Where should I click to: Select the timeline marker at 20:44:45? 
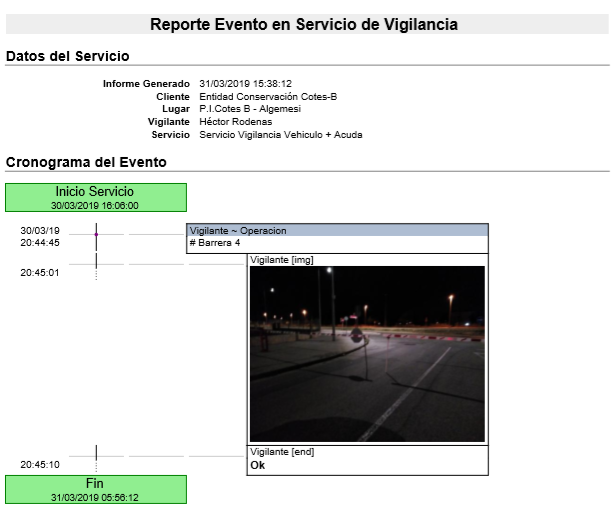point(96,236)
